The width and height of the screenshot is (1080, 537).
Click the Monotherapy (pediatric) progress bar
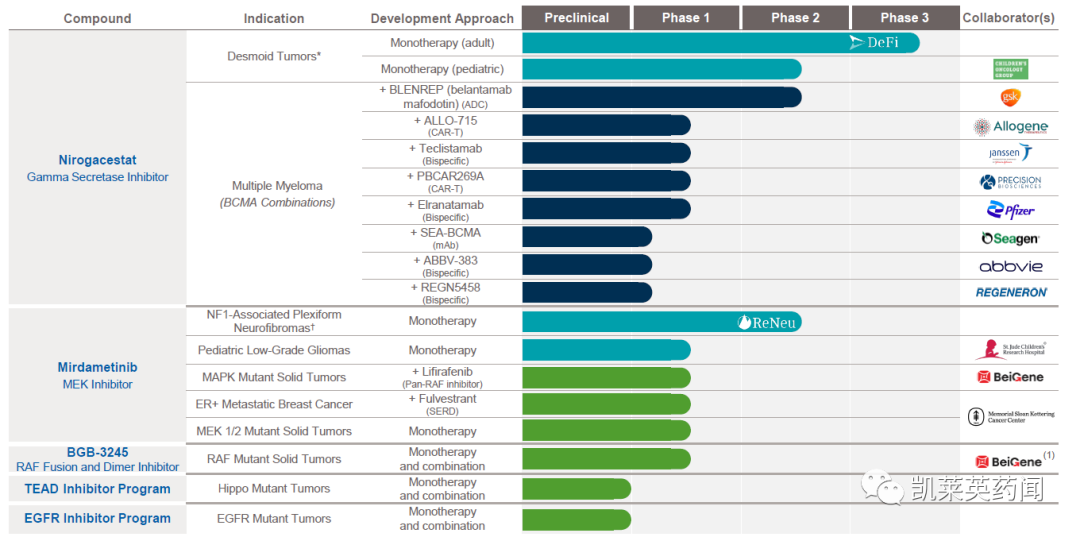click(662, 69)
